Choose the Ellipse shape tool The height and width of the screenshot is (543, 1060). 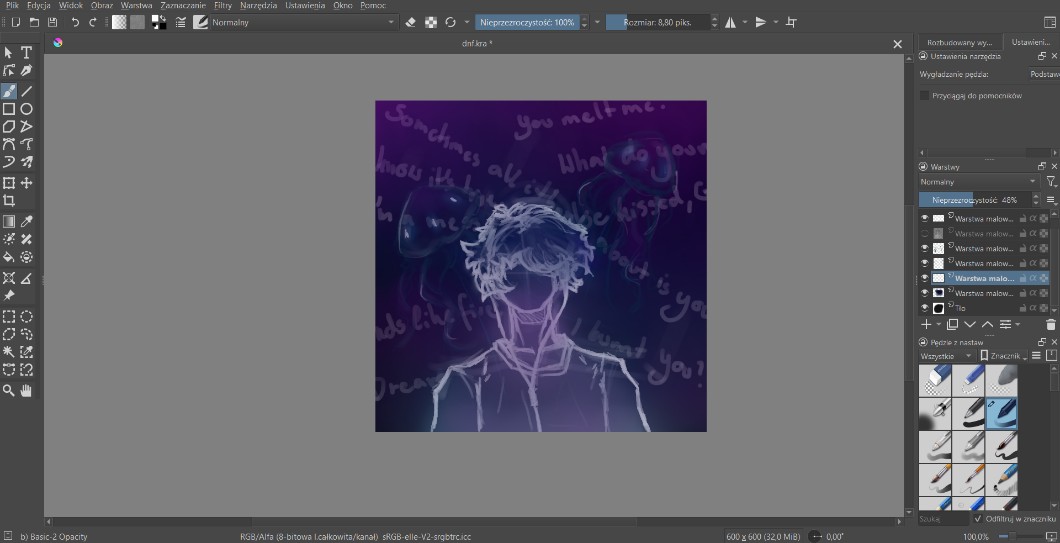pyautogui.click(x=27, y=109)
